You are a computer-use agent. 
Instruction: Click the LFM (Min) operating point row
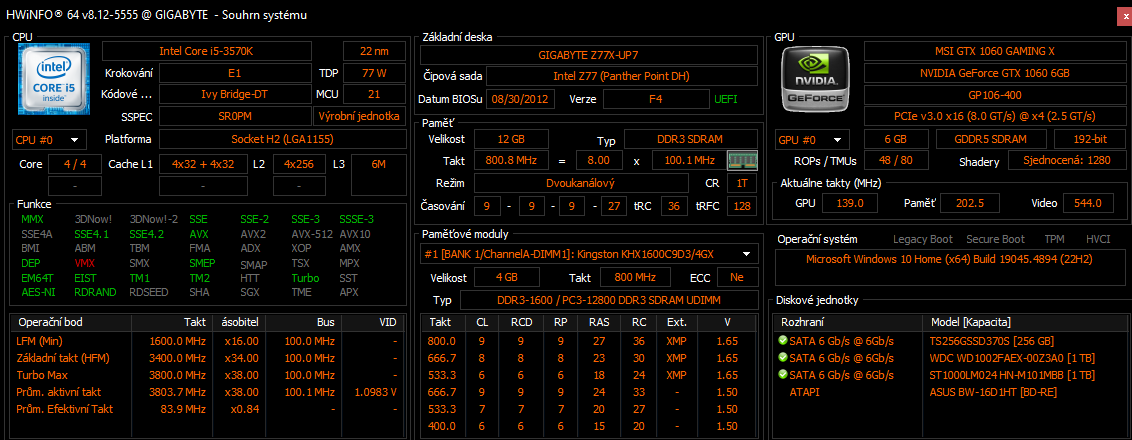pyautogui.click(x=206, y=340)
